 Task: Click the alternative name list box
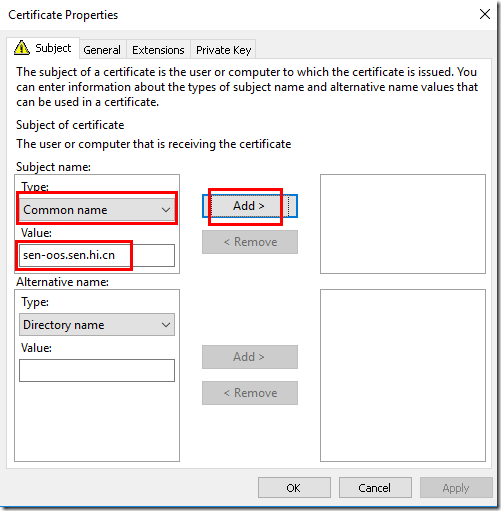[403, 375]
